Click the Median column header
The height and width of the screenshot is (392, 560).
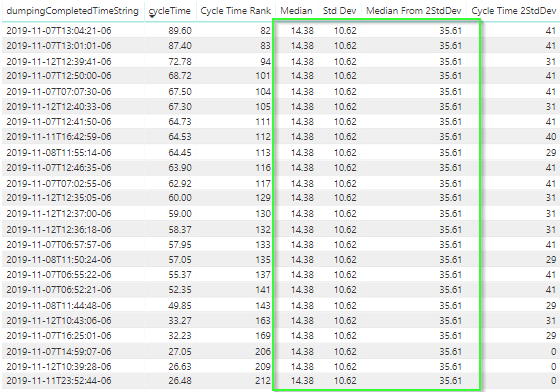[x=296, y=11]
